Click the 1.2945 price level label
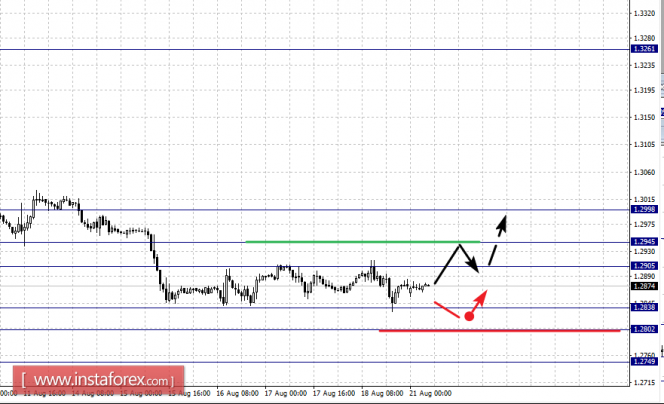 644,242
